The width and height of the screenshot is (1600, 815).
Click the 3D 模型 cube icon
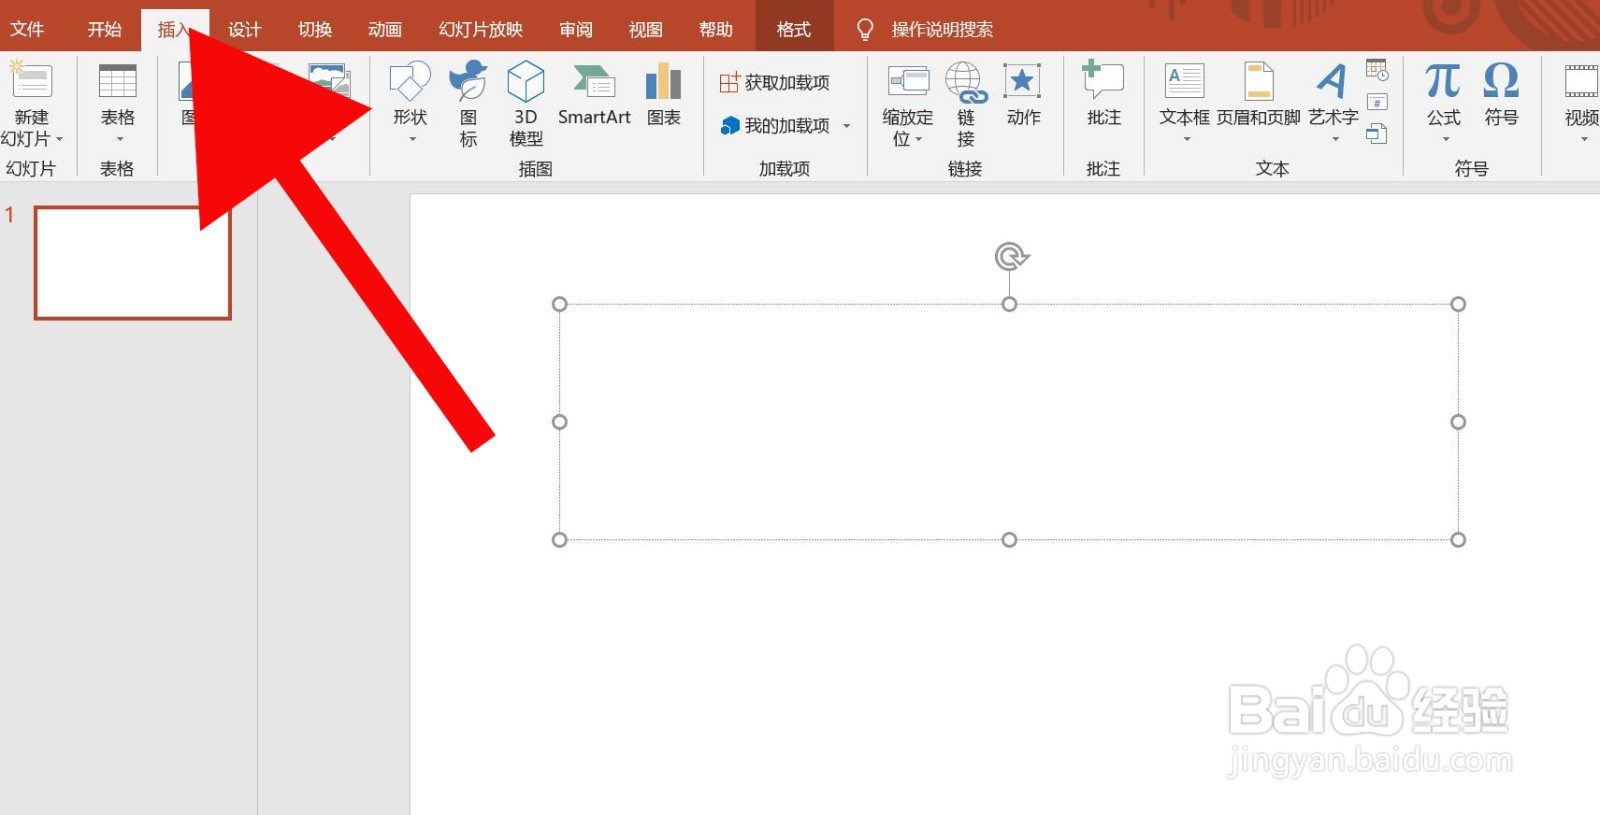point(526,81)
